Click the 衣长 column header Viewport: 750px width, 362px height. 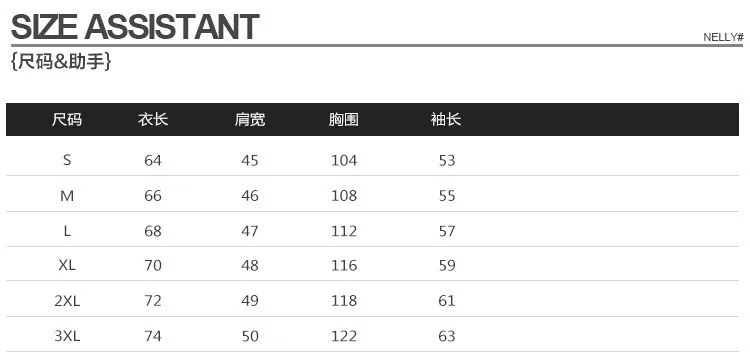153,119
